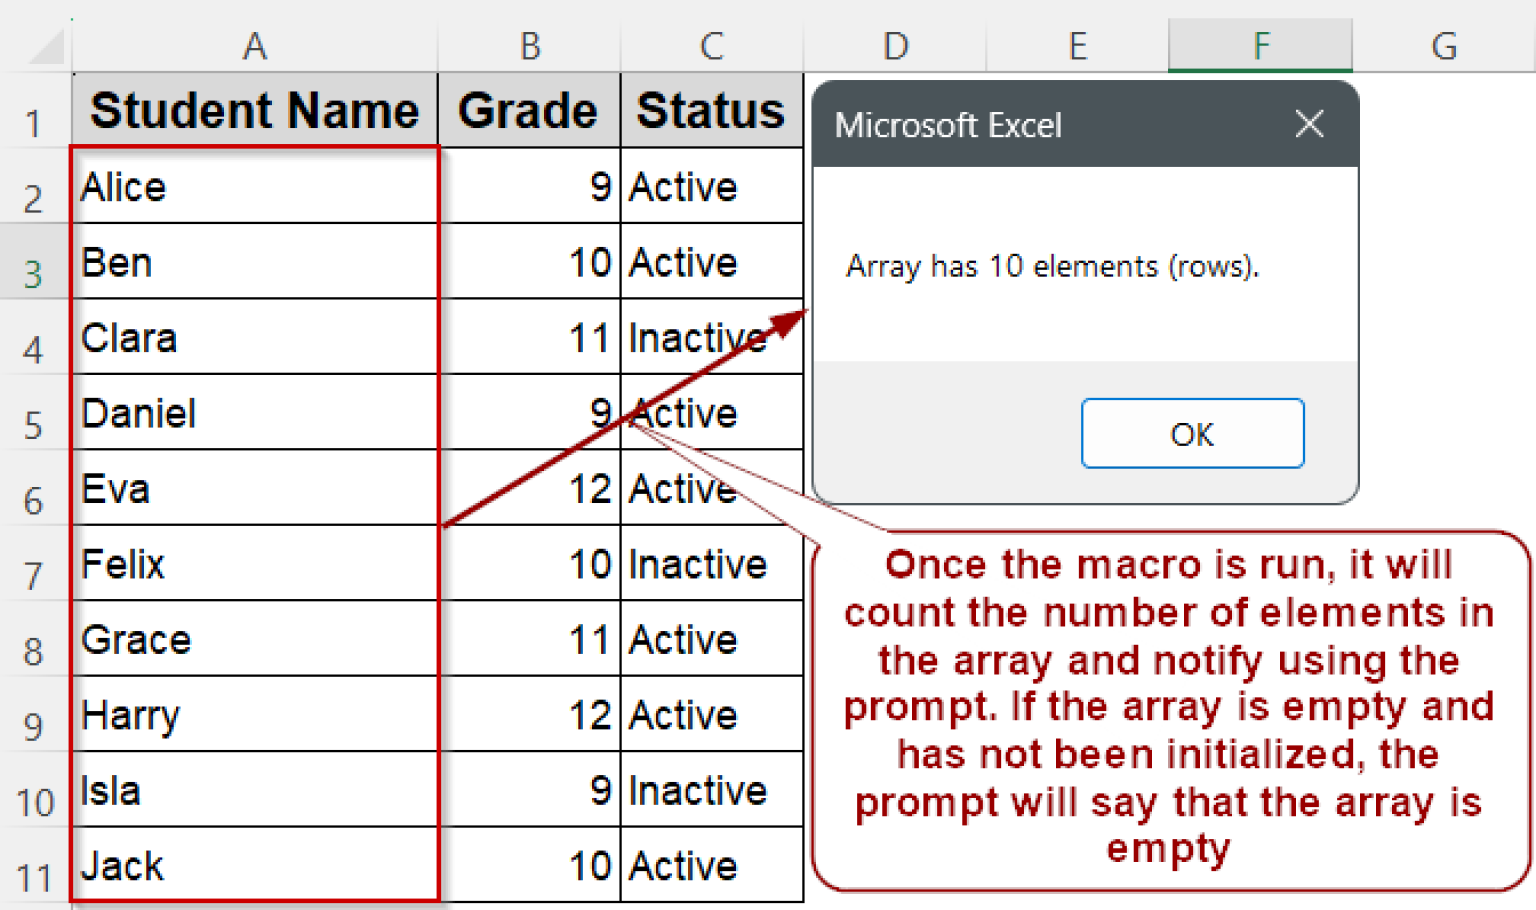The height and width of the screenshot is (910, 1536).
Task: Click the Student Name header cell
Action: [254, 110]
